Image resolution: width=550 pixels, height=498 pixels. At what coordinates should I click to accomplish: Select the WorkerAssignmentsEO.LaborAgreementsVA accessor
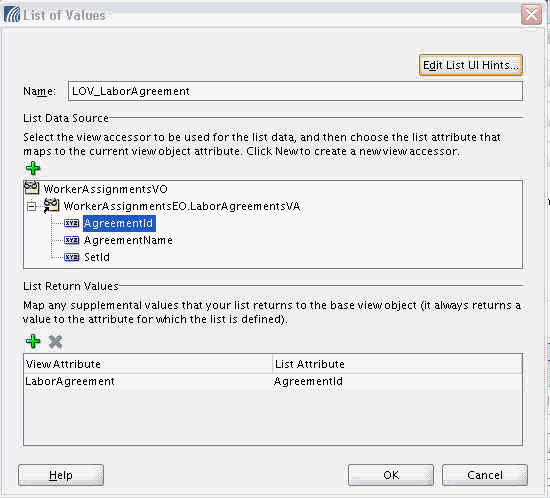click(182, 206)
